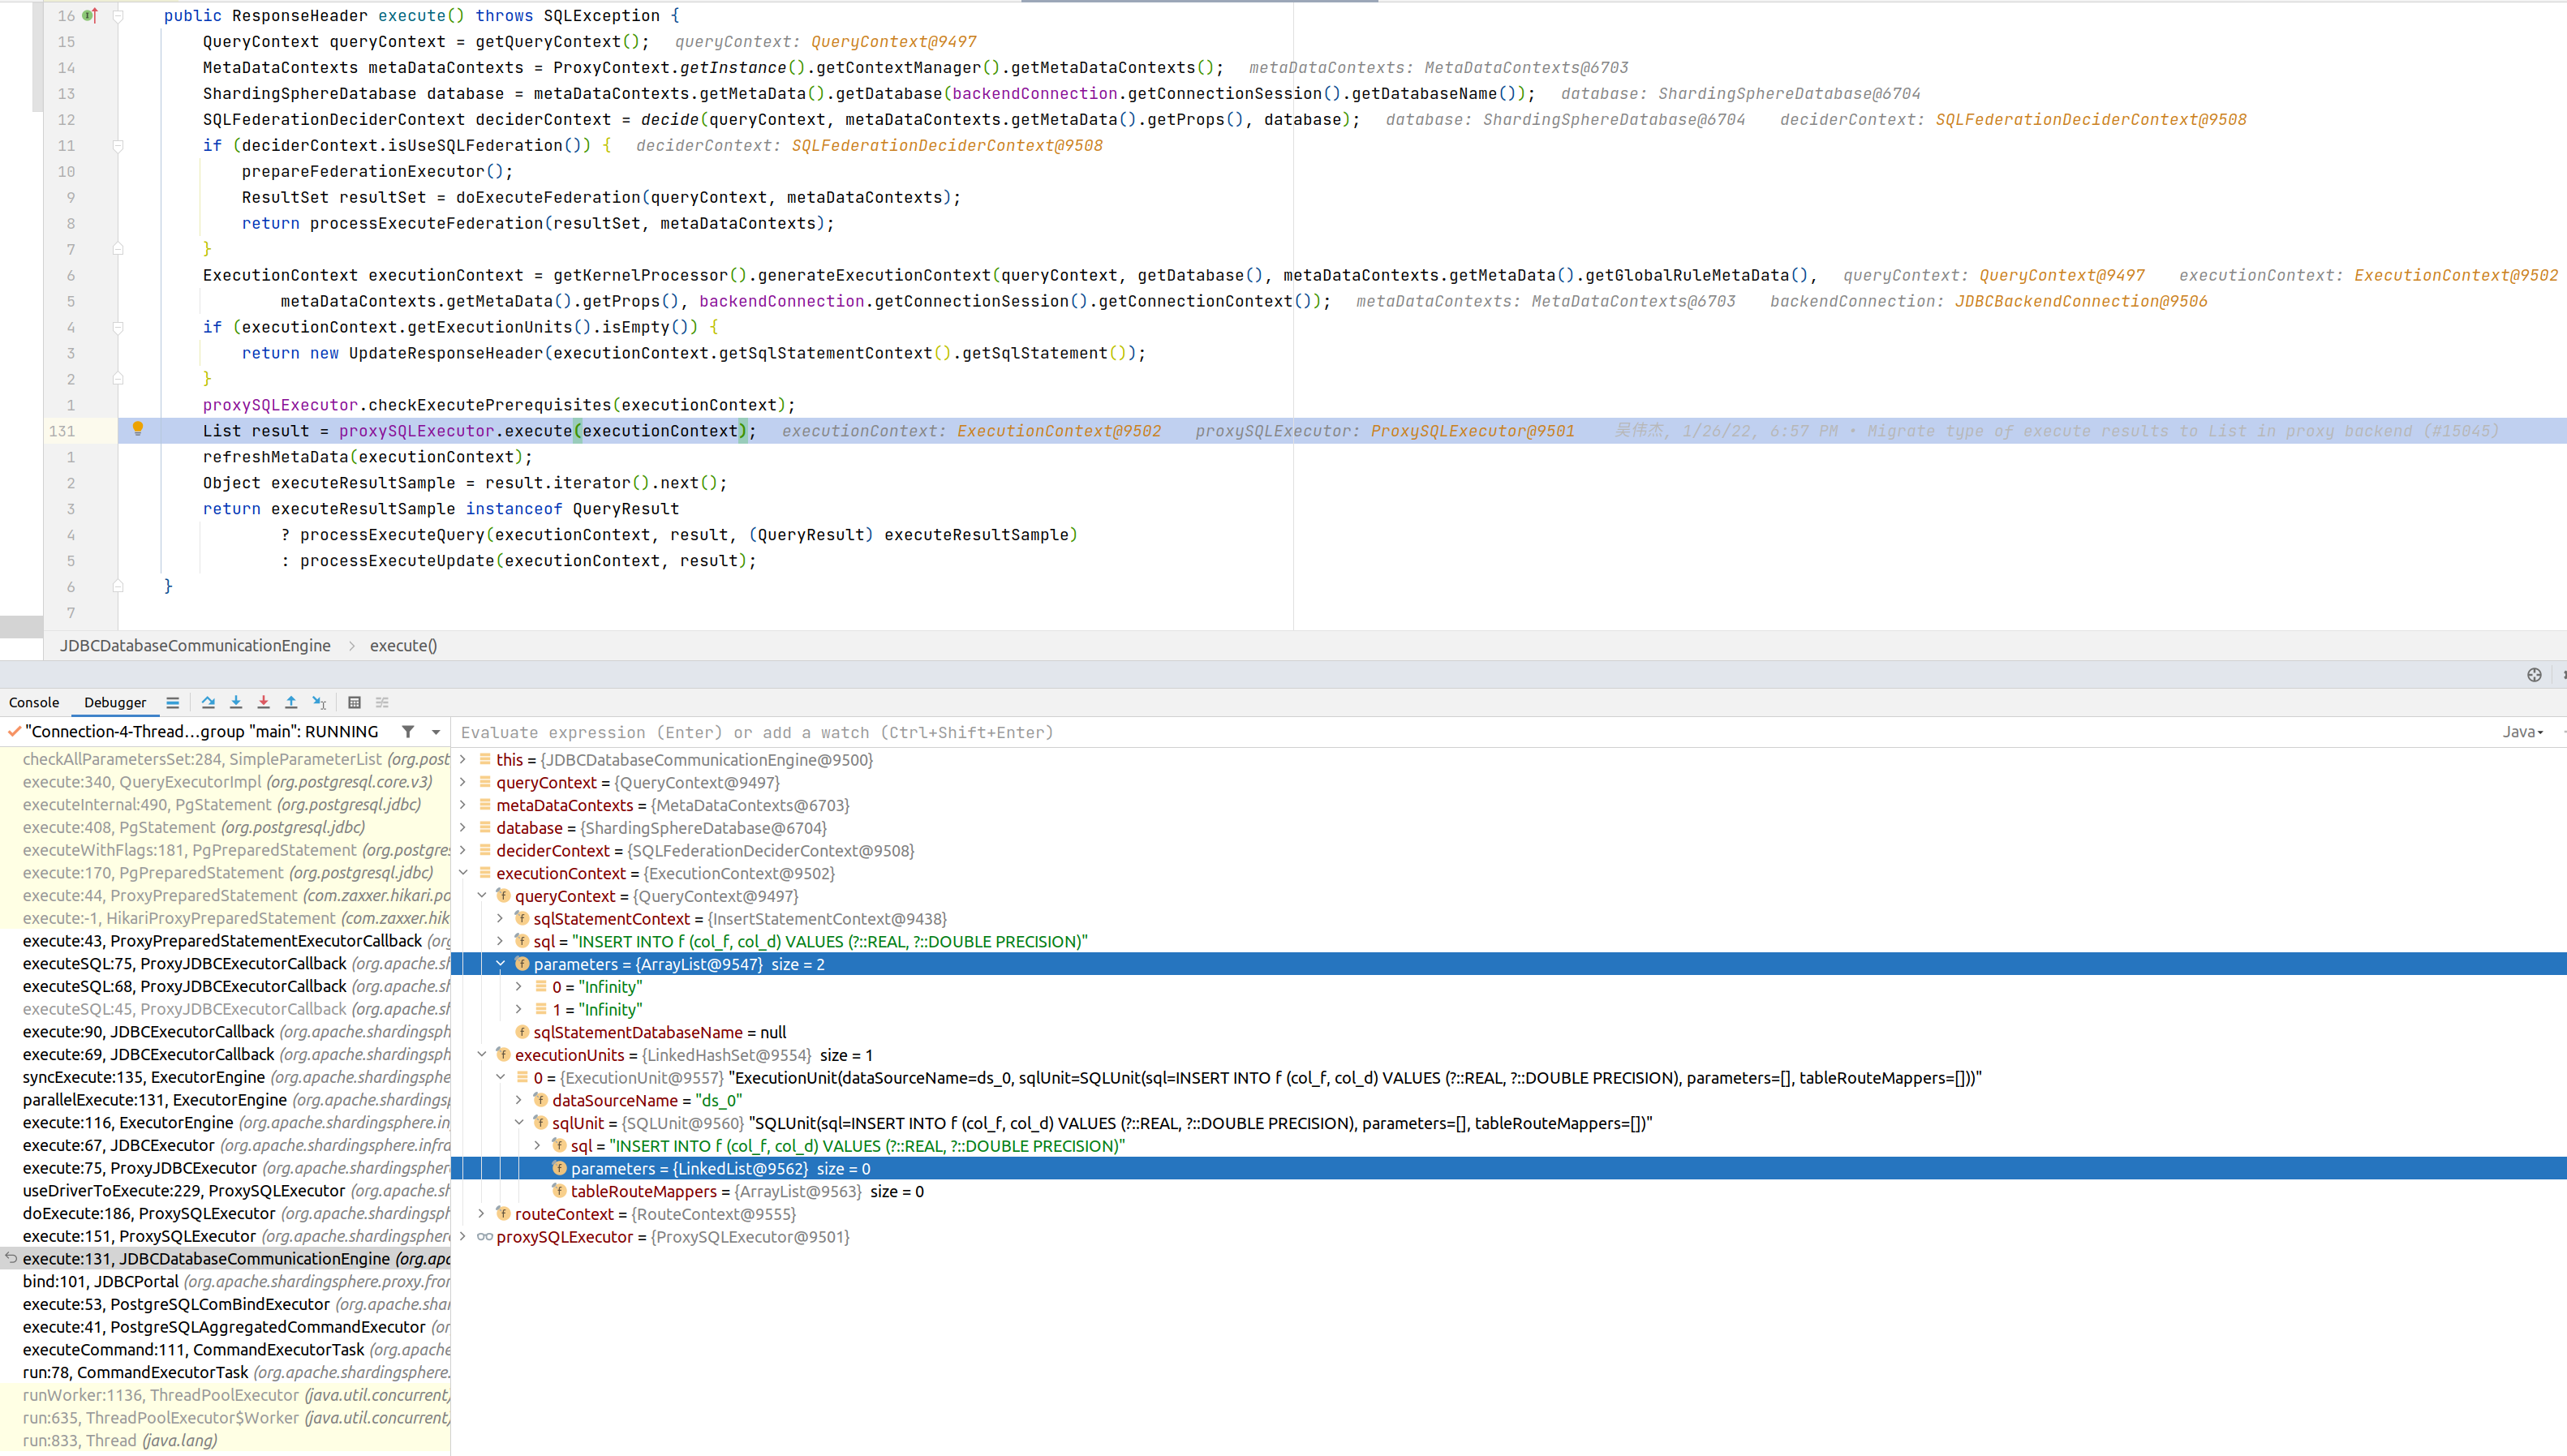
Task: Switch to the Console tab
Action: pyautogui.click(x=34, y=702)
